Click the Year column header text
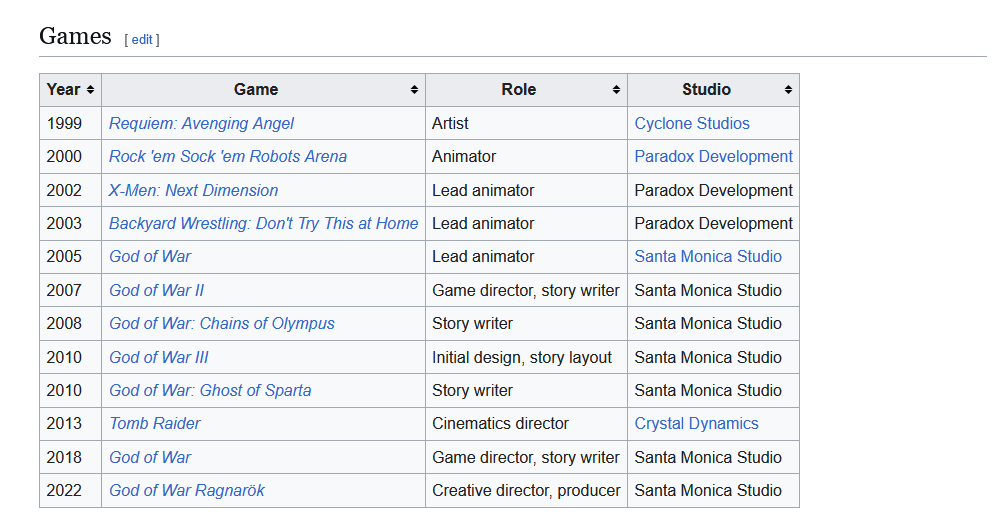The height and width of the screenshot is (529, 1000). pyautogui.click(x=63, y=89)
